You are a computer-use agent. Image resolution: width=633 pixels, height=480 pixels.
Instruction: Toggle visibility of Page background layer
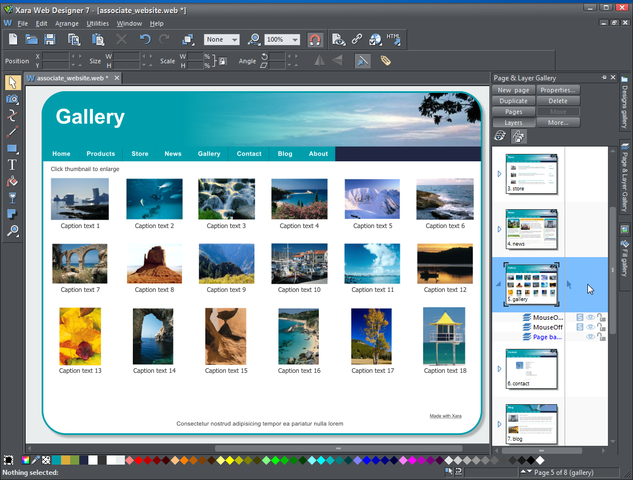tap(590, 337)
